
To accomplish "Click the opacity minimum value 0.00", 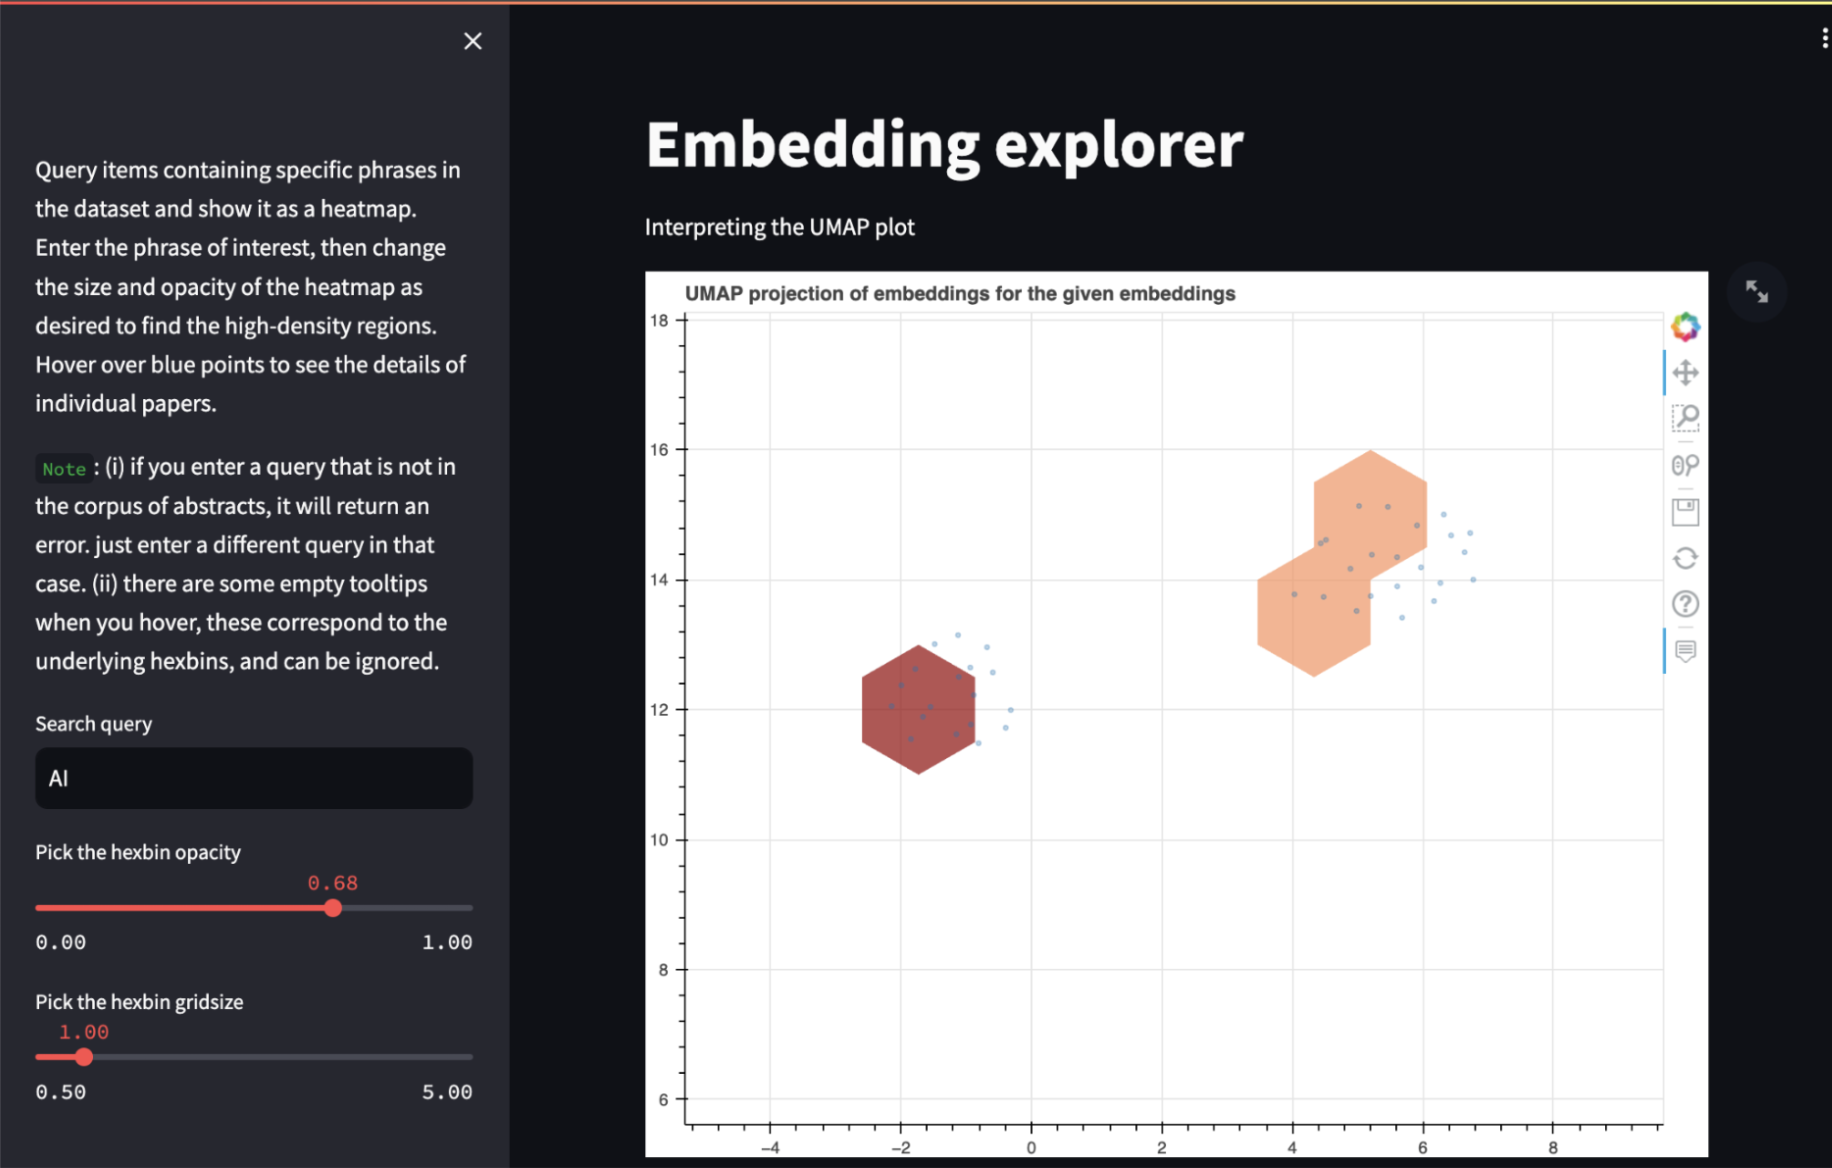I will [61, 942].
